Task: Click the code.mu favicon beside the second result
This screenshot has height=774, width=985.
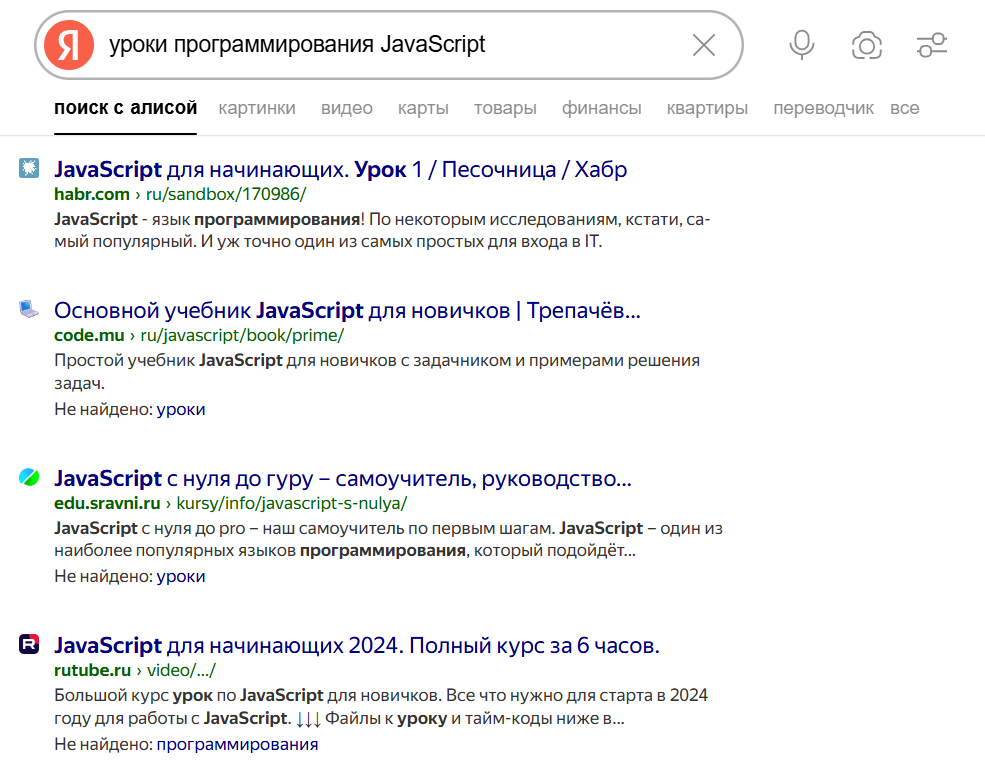Action: click(29, 309)
